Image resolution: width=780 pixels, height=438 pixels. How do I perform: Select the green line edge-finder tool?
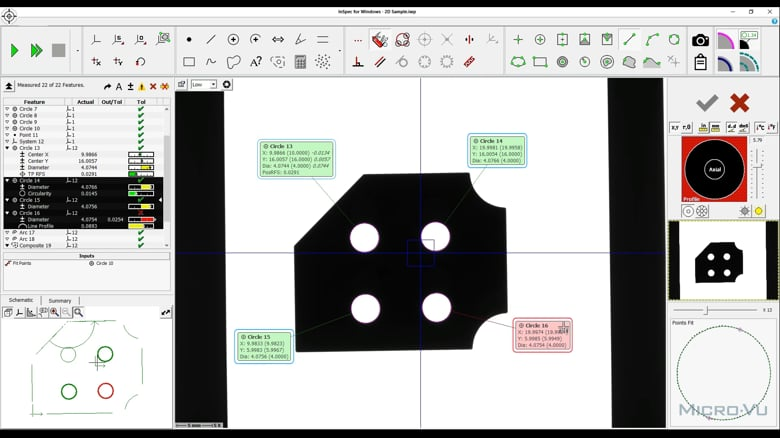coord(629,39)
